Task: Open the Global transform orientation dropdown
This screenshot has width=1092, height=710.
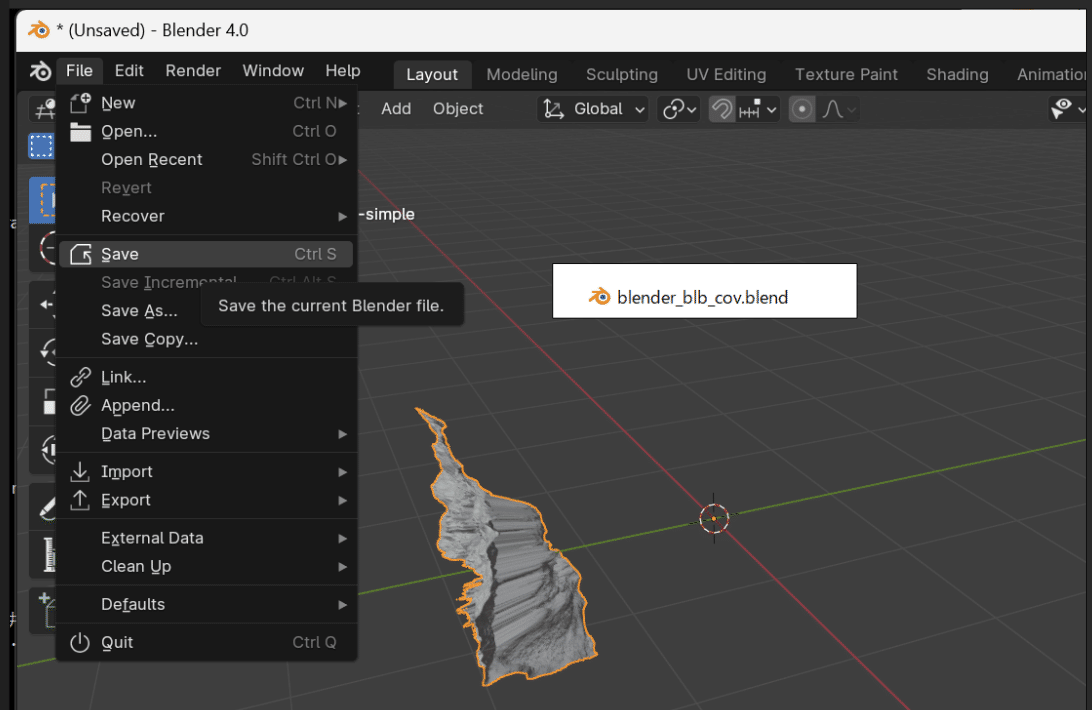Action: point(592,109)
